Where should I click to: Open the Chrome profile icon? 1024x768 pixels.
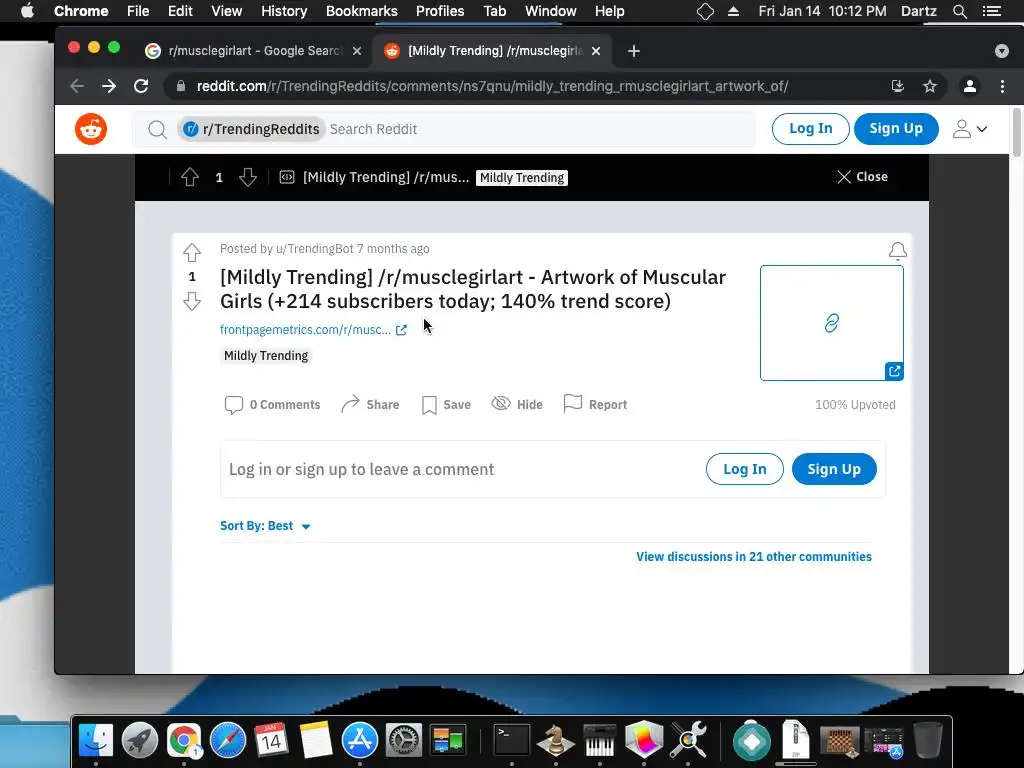pyautogui.click(x=970, y=86)
